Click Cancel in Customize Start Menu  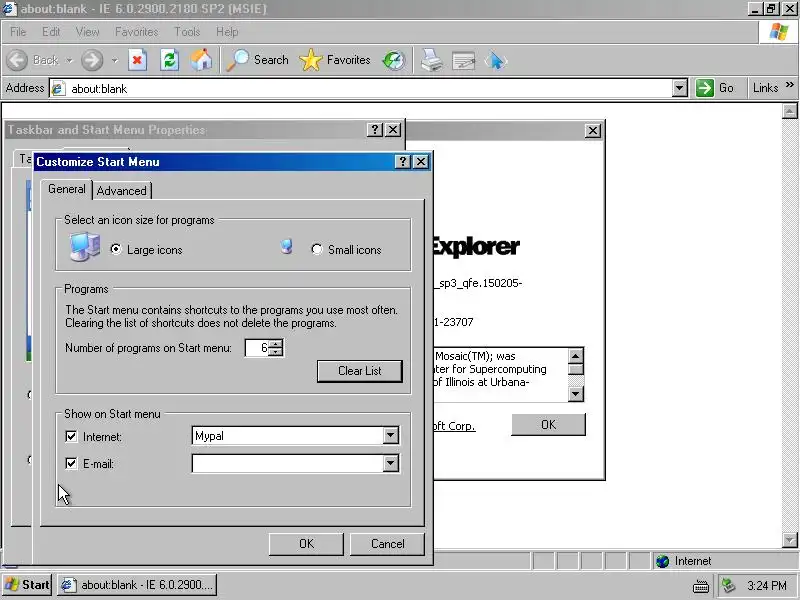pos(387,544)
